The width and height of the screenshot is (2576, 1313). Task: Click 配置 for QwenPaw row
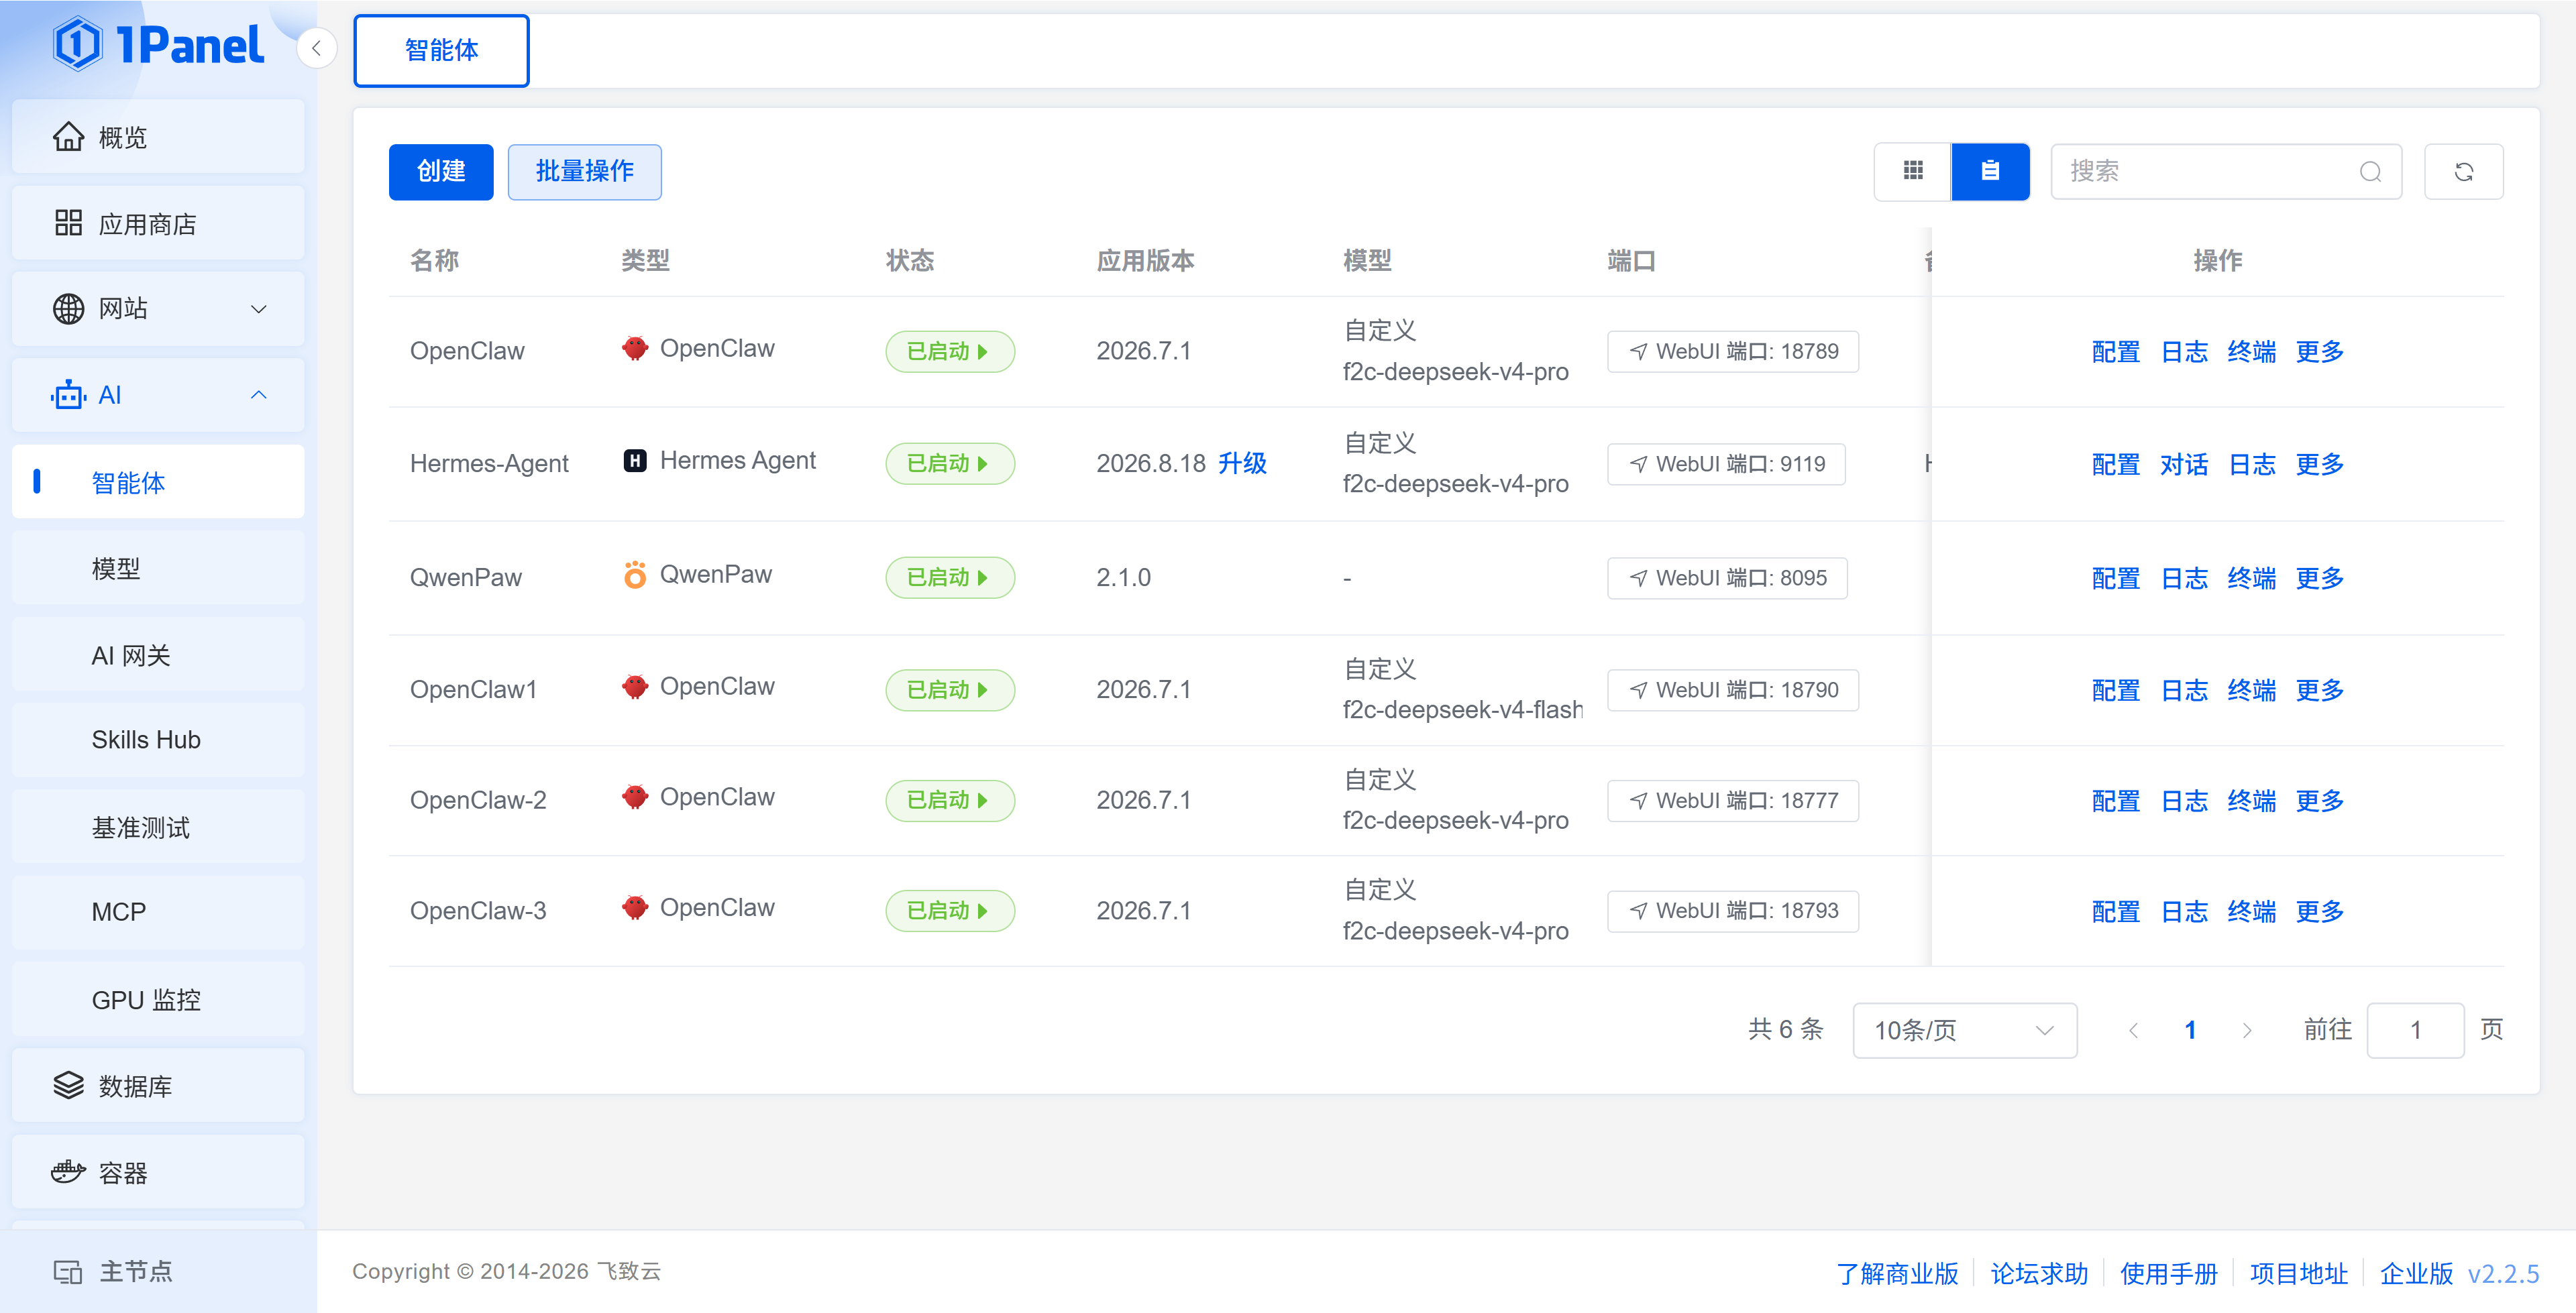(x=2116, y=578)
